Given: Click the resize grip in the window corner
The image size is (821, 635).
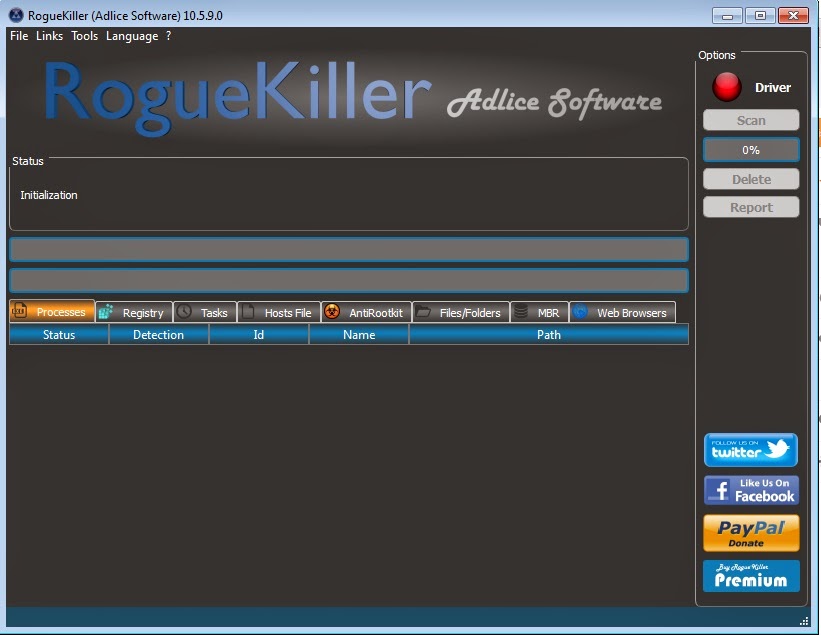Looking at the screenshot, I should tap(804, 621).
